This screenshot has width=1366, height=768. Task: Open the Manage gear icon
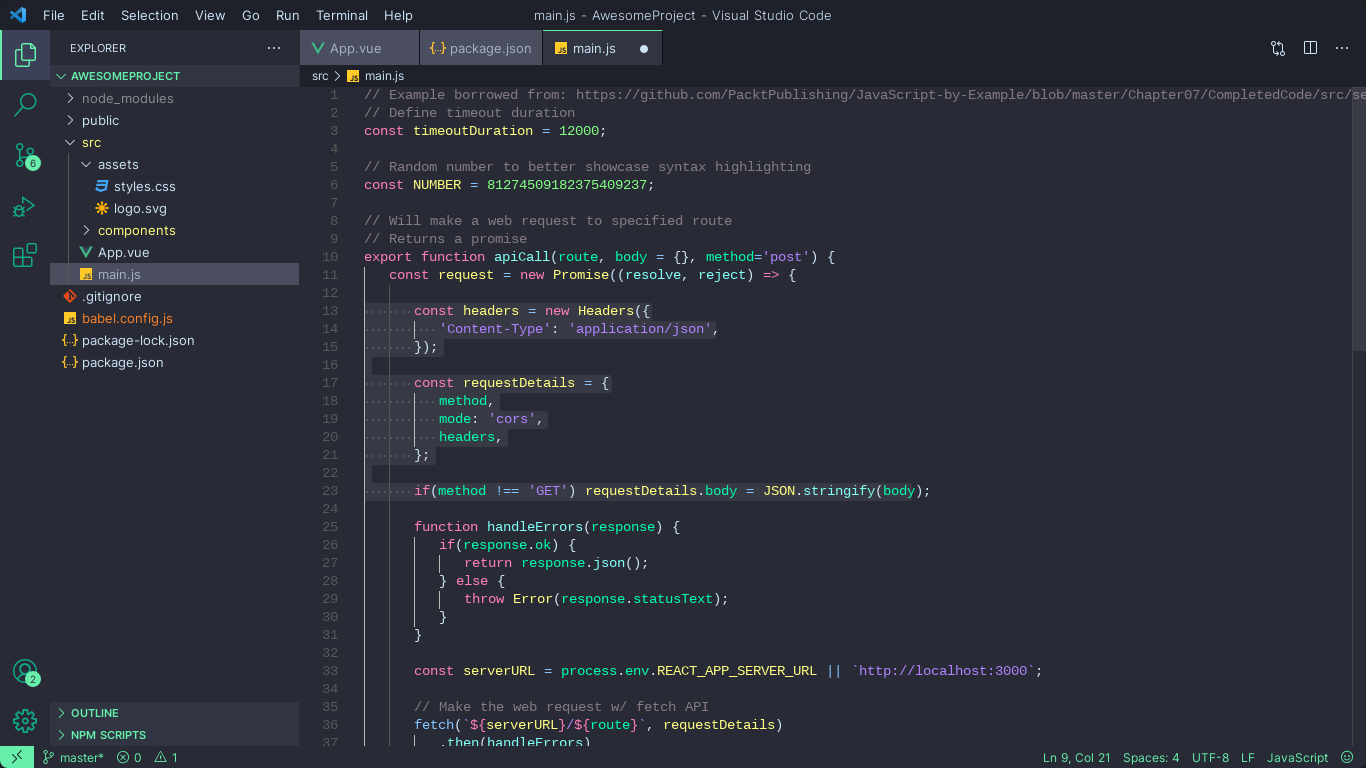(x=25, y=720)
